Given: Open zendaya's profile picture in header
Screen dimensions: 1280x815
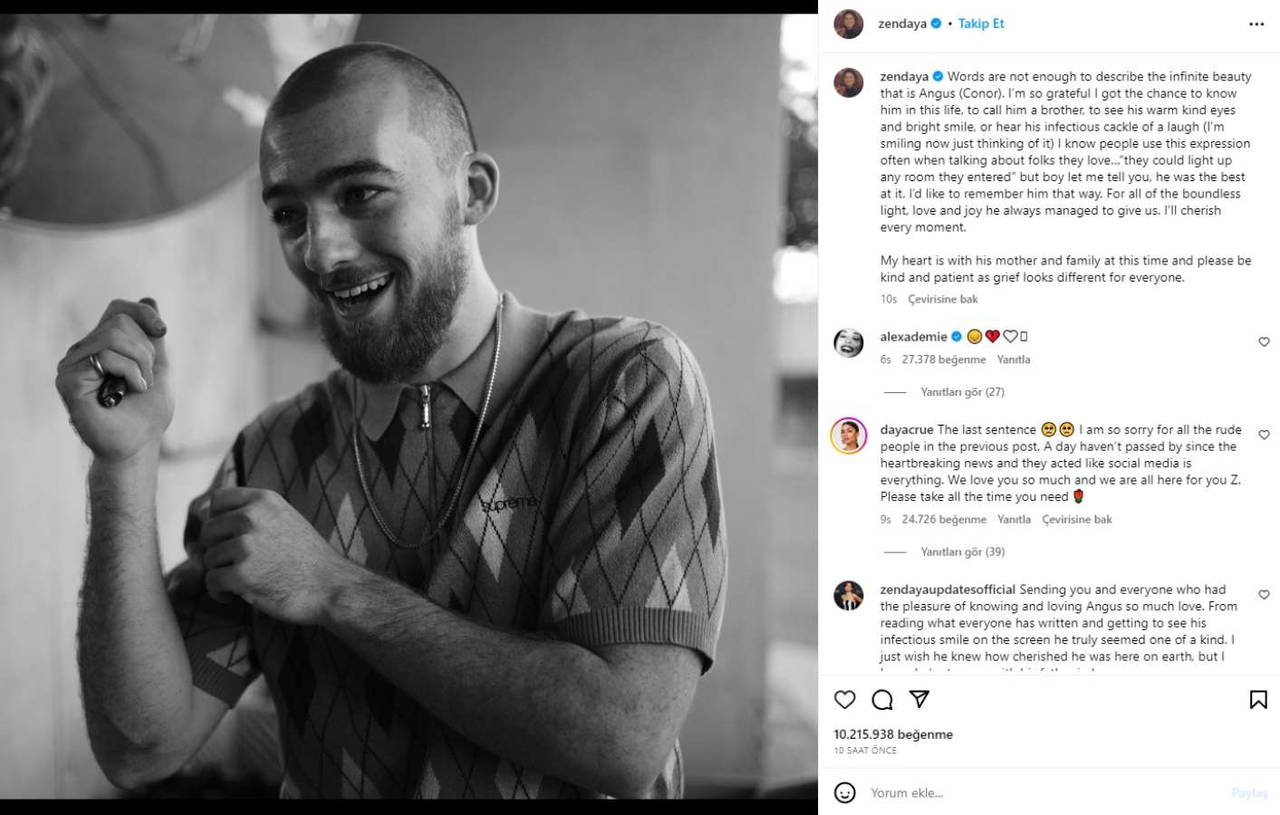Looking at the screenshot, I should (x=848, y=24).
